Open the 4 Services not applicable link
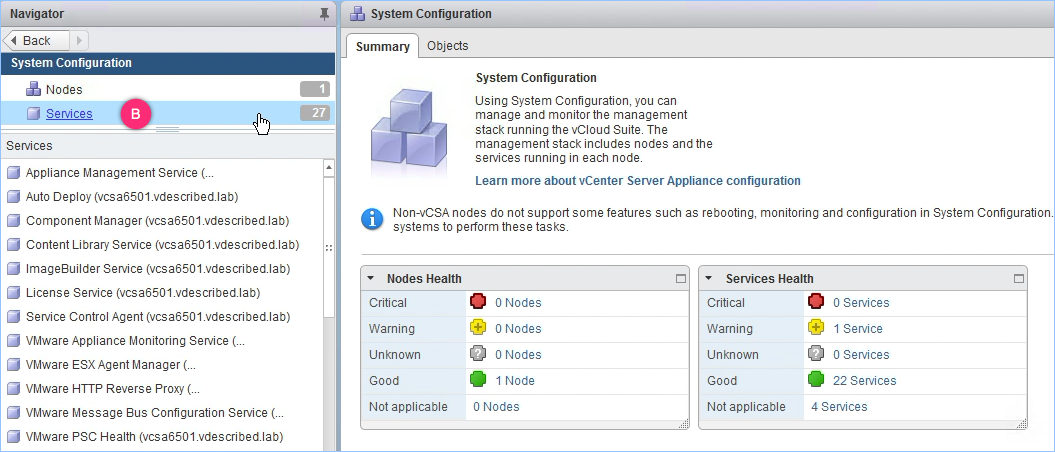 839,407
